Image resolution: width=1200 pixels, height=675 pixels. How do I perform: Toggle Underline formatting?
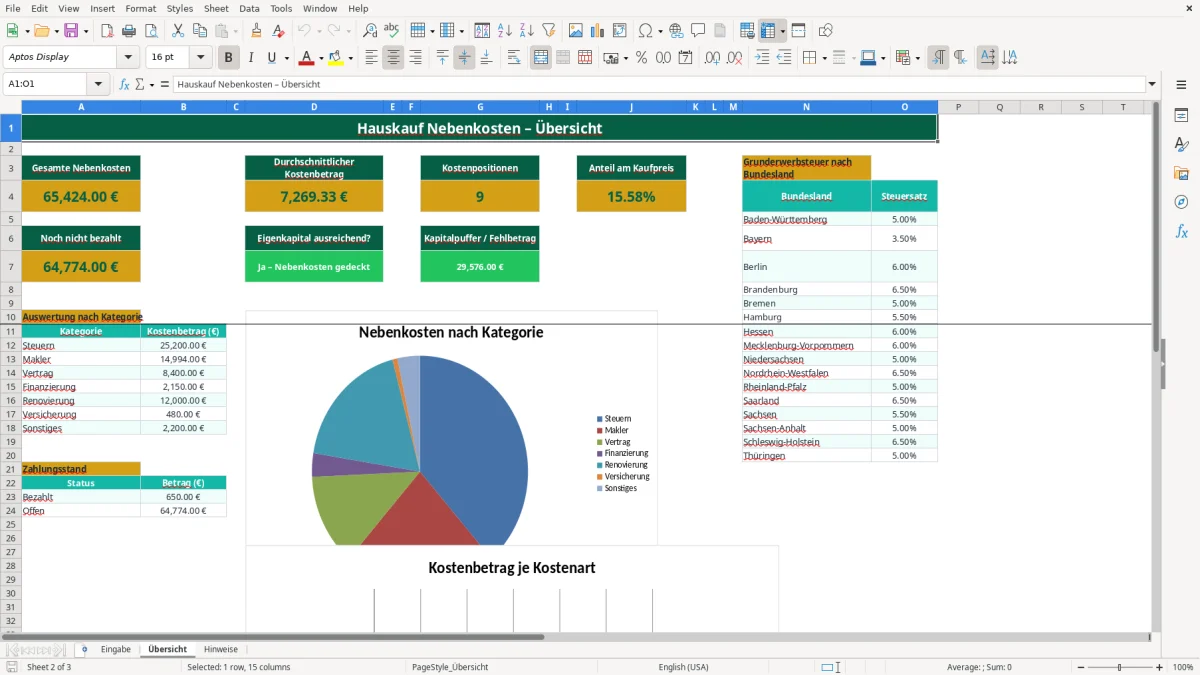(271, 57)
